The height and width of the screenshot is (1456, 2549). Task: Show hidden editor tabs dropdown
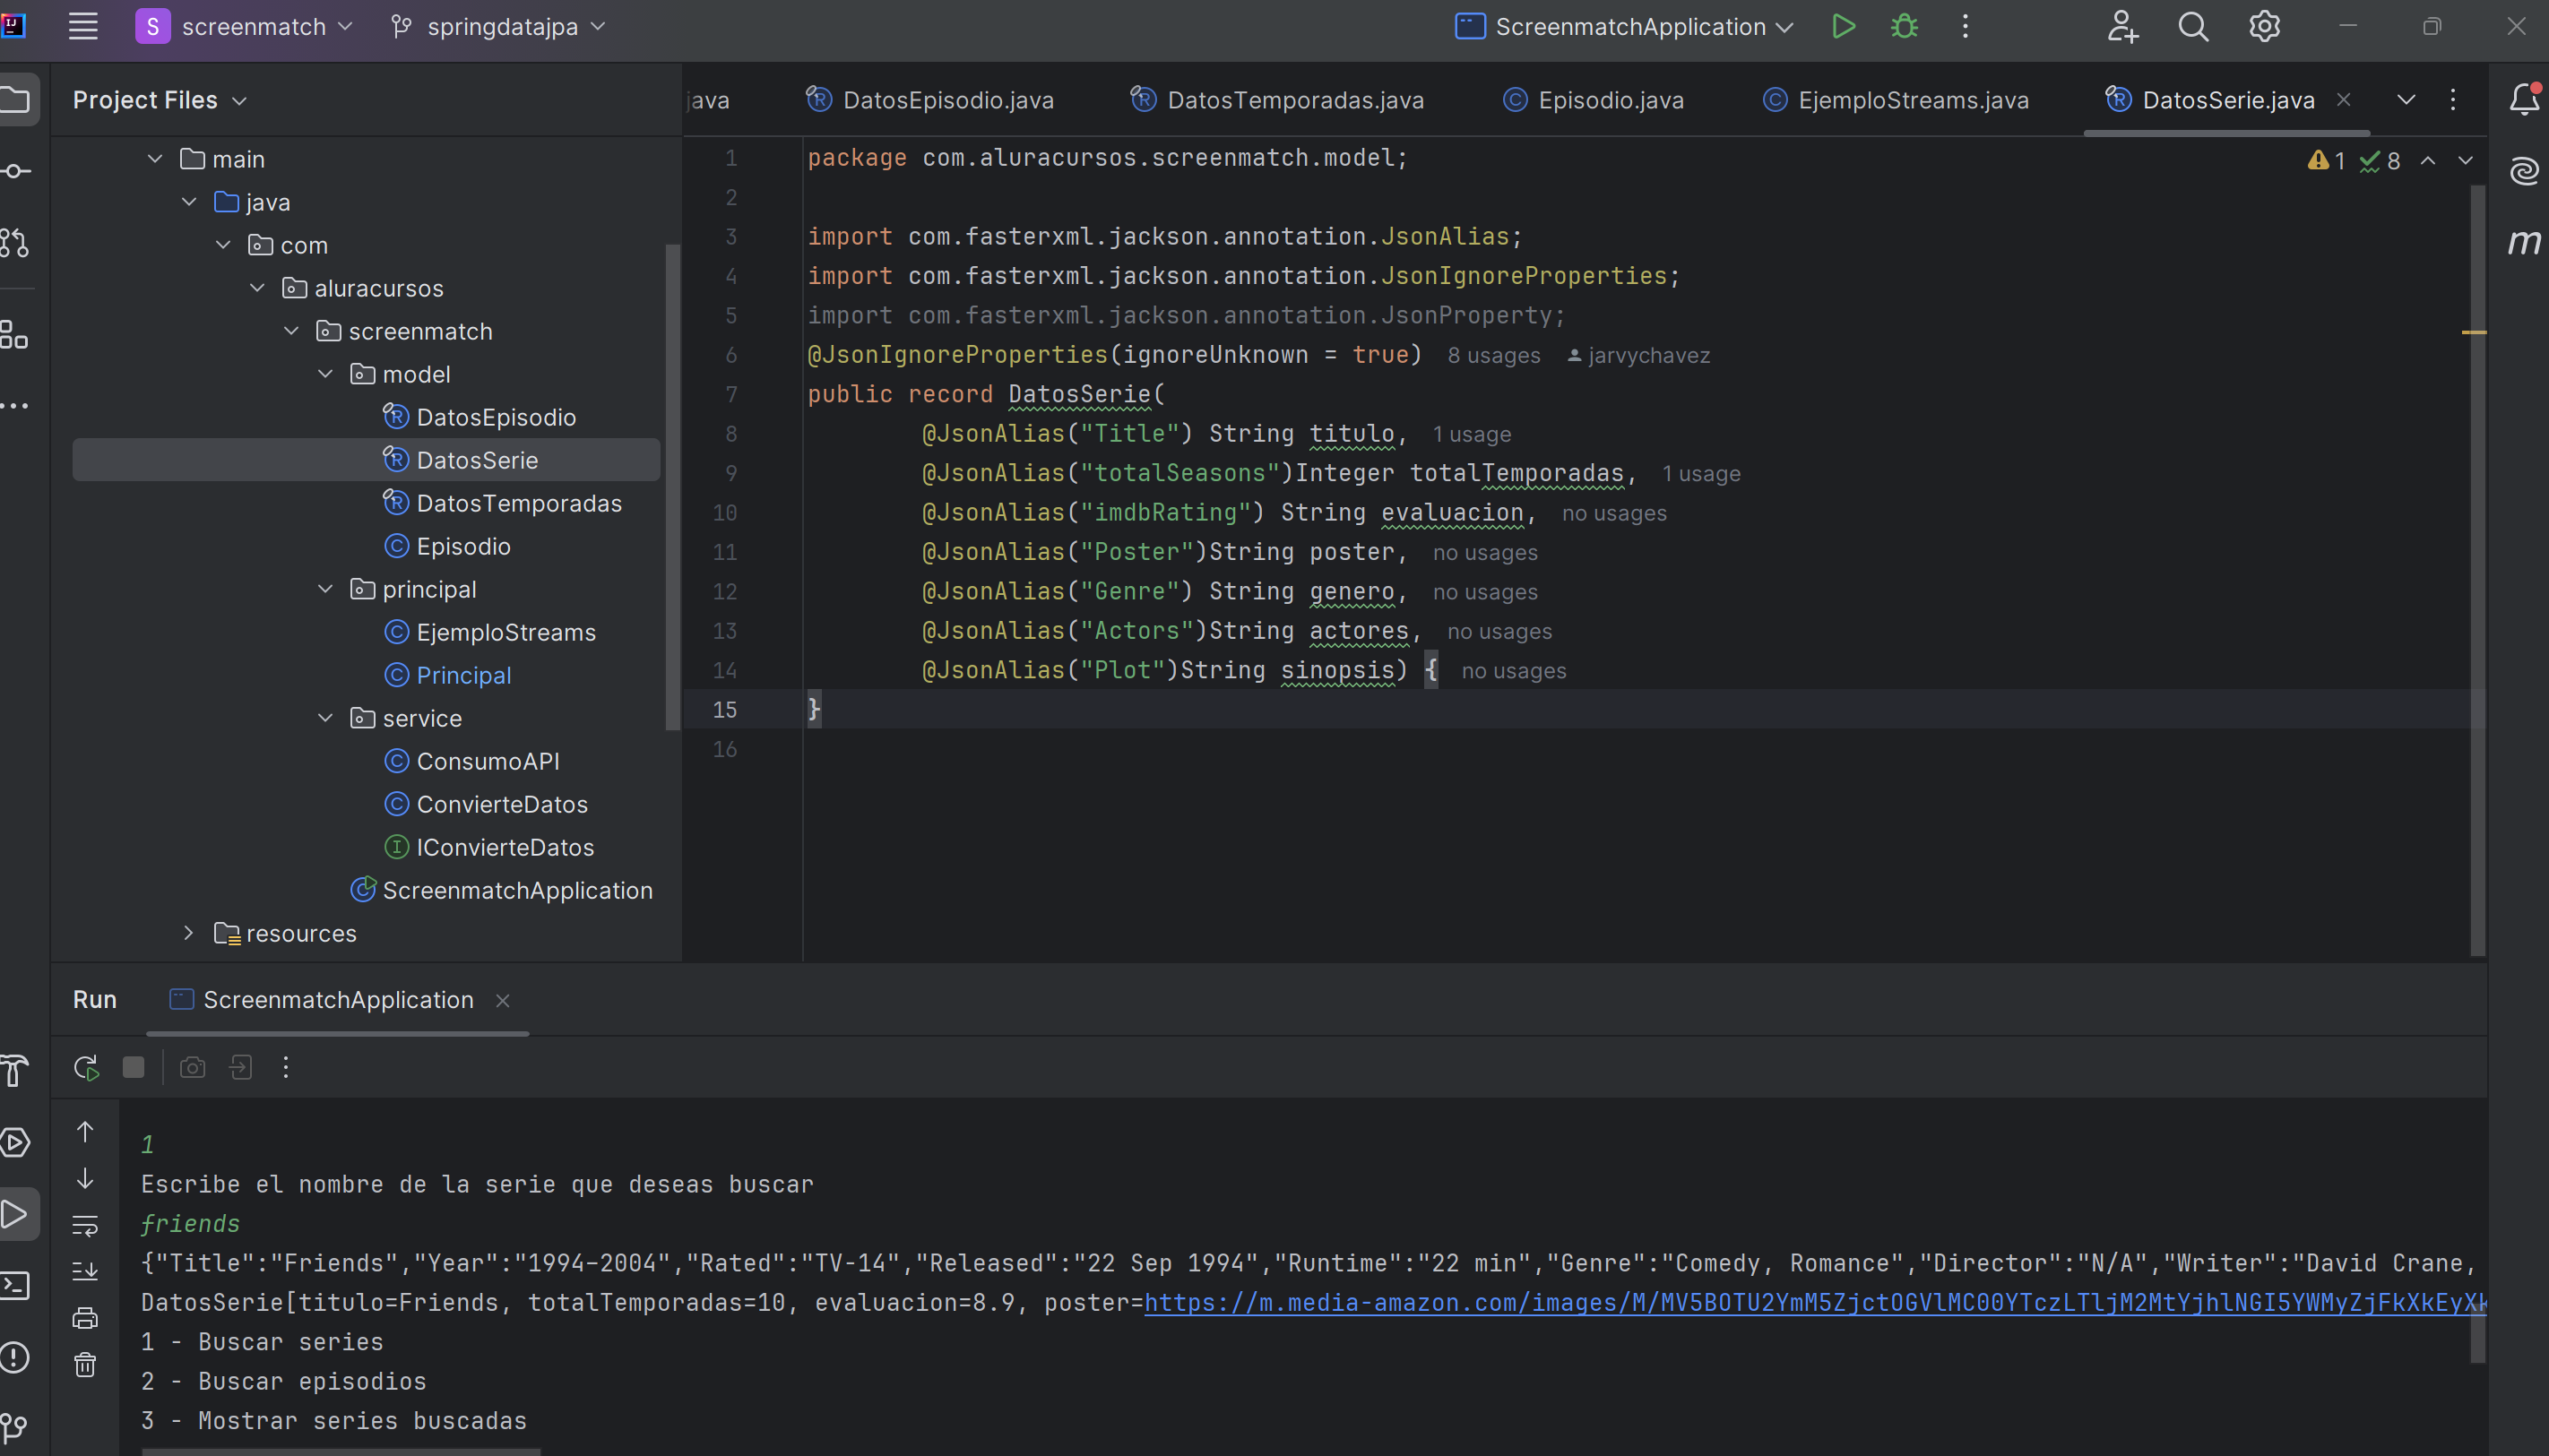pos(2406,99)
